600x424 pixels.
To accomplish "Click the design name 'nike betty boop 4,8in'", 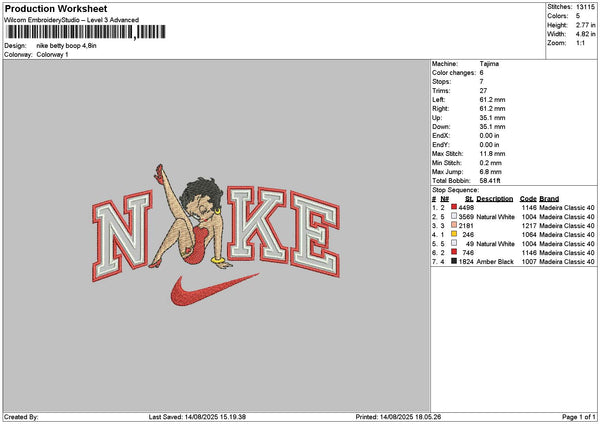I will click(67, 46).
